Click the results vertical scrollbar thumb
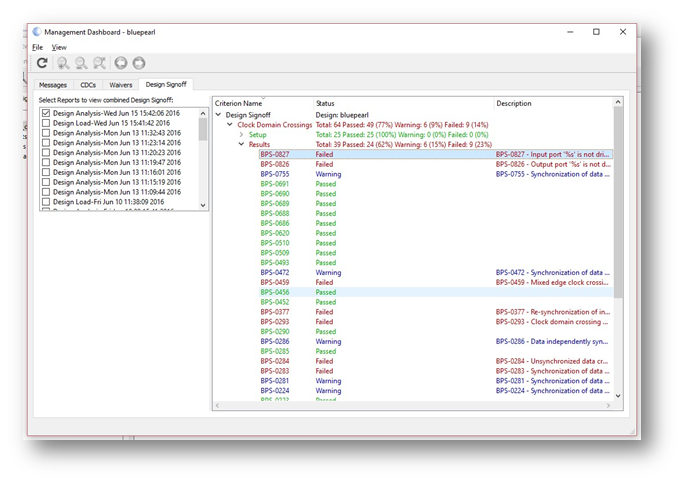 [618, 203]
